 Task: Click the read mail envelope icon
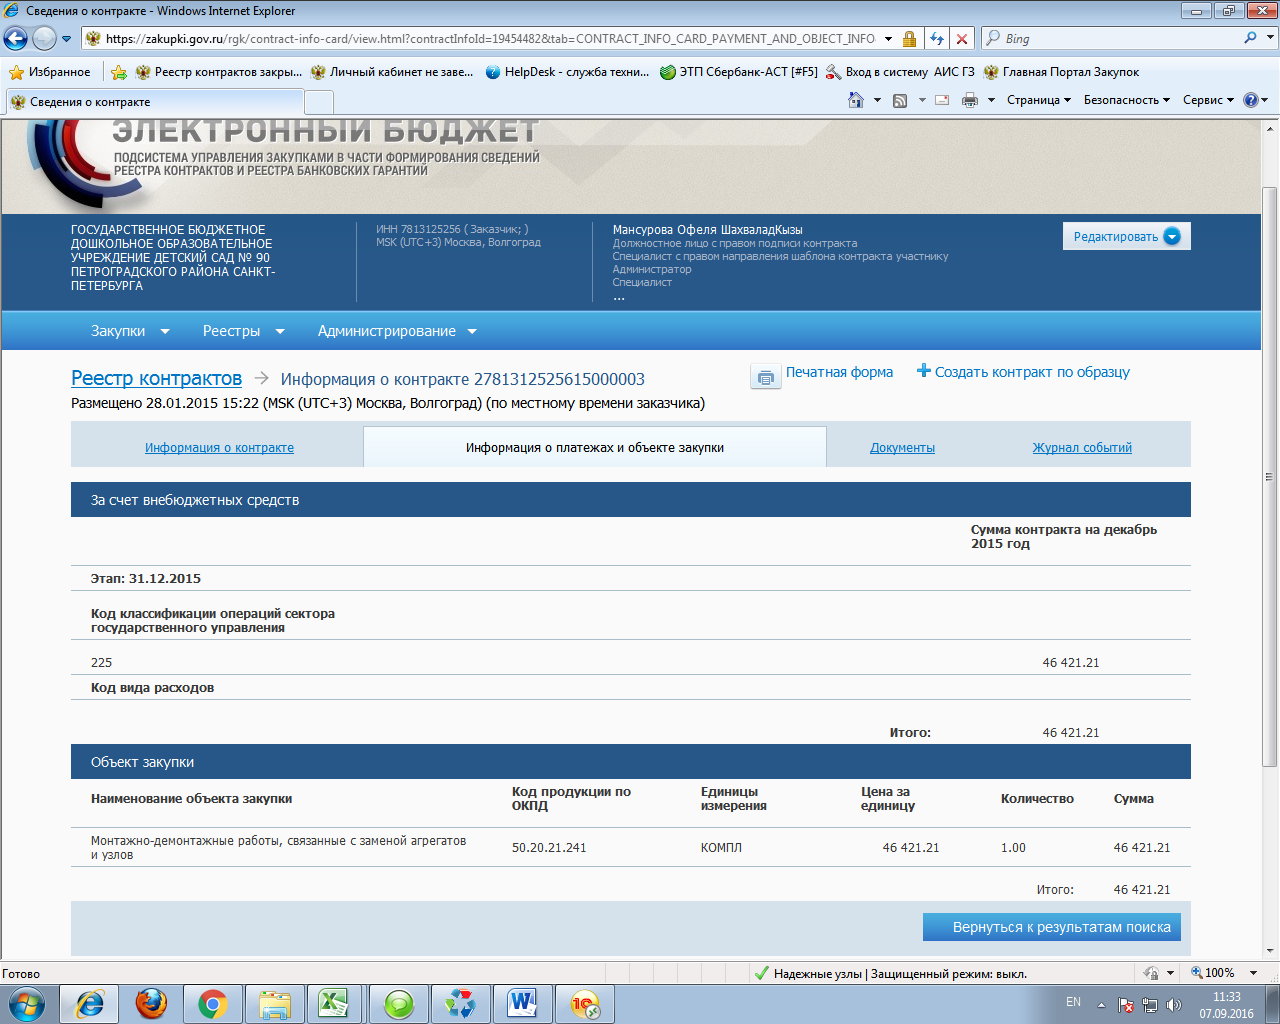click(x=942, y=100)
